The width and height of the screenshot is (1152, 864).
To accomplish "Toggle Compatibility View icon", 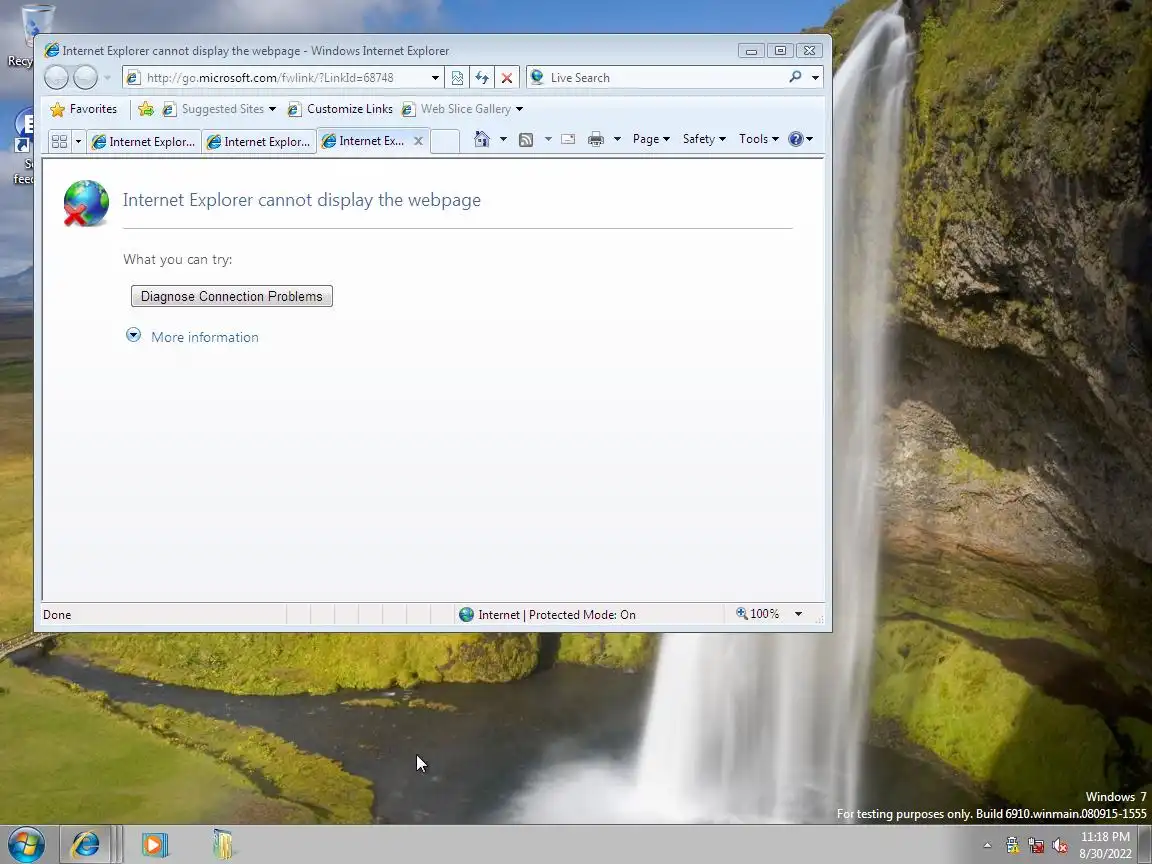I will [x=457, y=78].
